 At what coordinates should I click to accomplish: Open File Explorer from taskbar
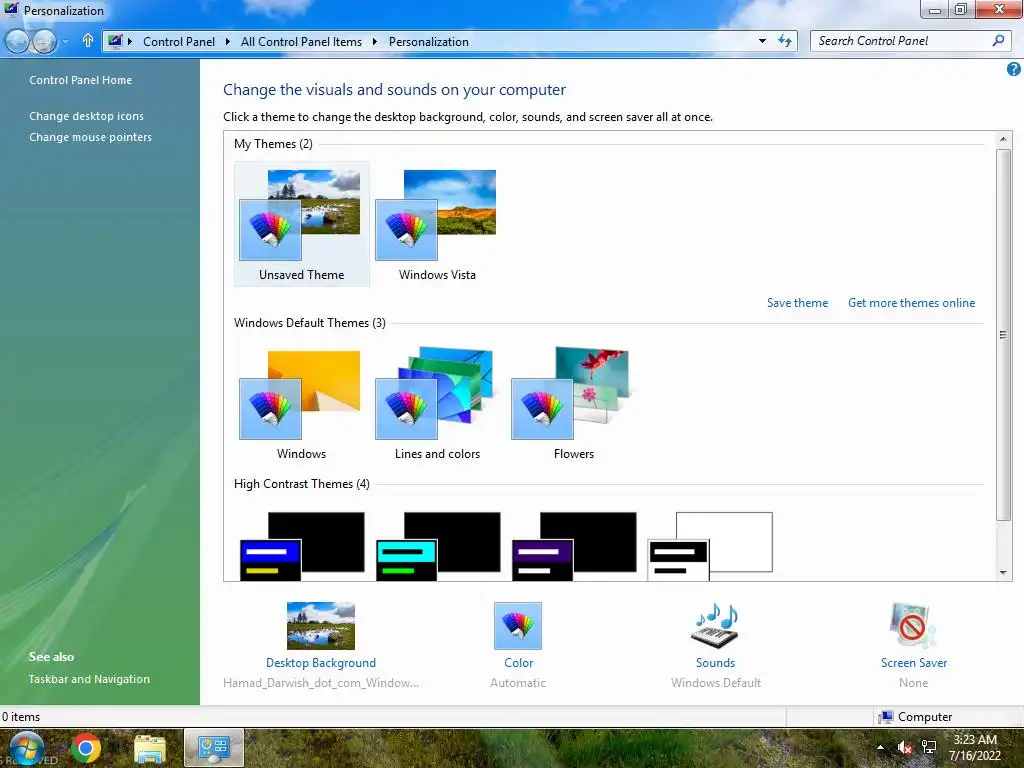150,748
